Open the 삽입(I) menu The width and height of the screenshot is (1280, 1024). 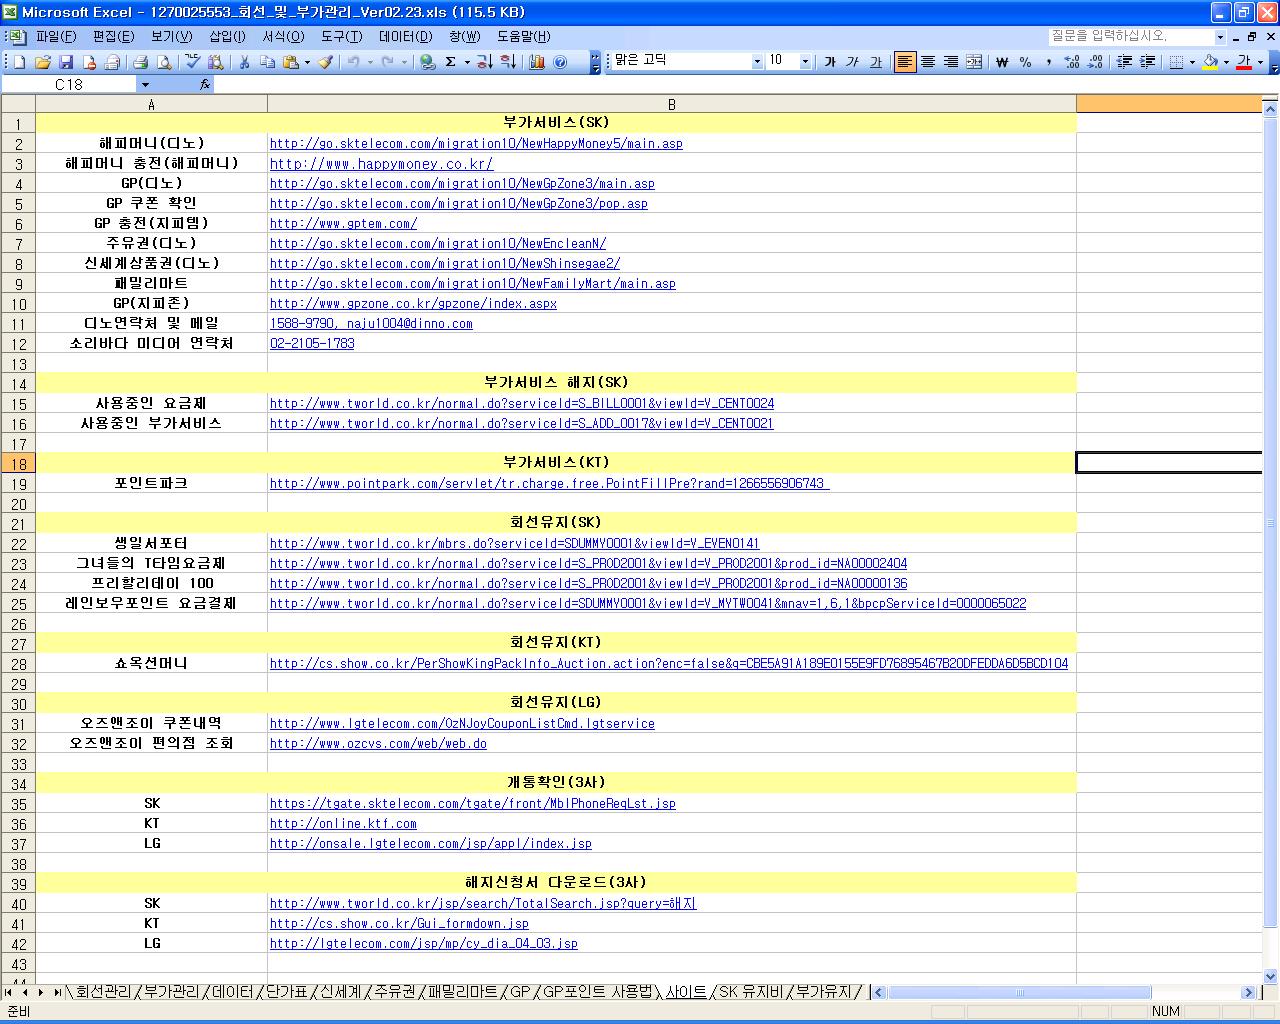pyautogui.click(x=227, y=37)
